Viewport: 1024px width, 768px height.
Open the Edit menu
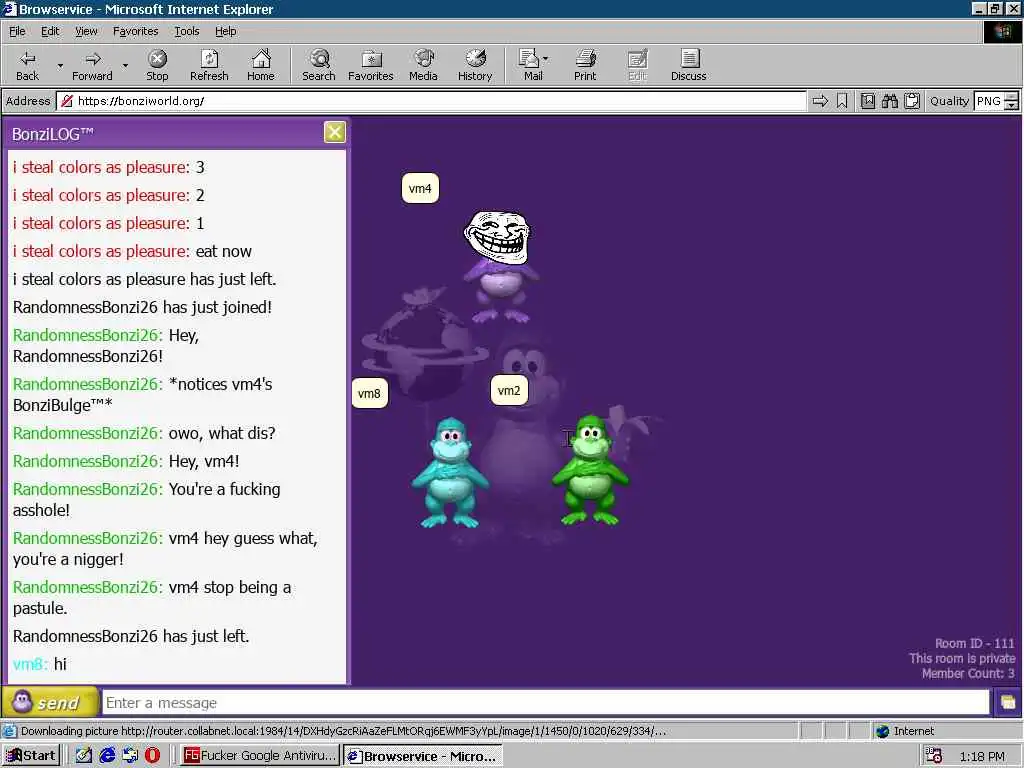pyautogui.click(x=50, y=31)
